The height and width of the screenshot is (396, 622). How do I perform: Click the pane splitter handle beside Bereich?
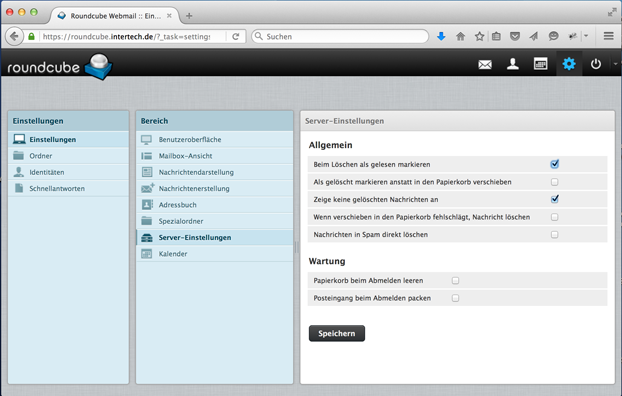pyautogui.click(x=296, y=248)
